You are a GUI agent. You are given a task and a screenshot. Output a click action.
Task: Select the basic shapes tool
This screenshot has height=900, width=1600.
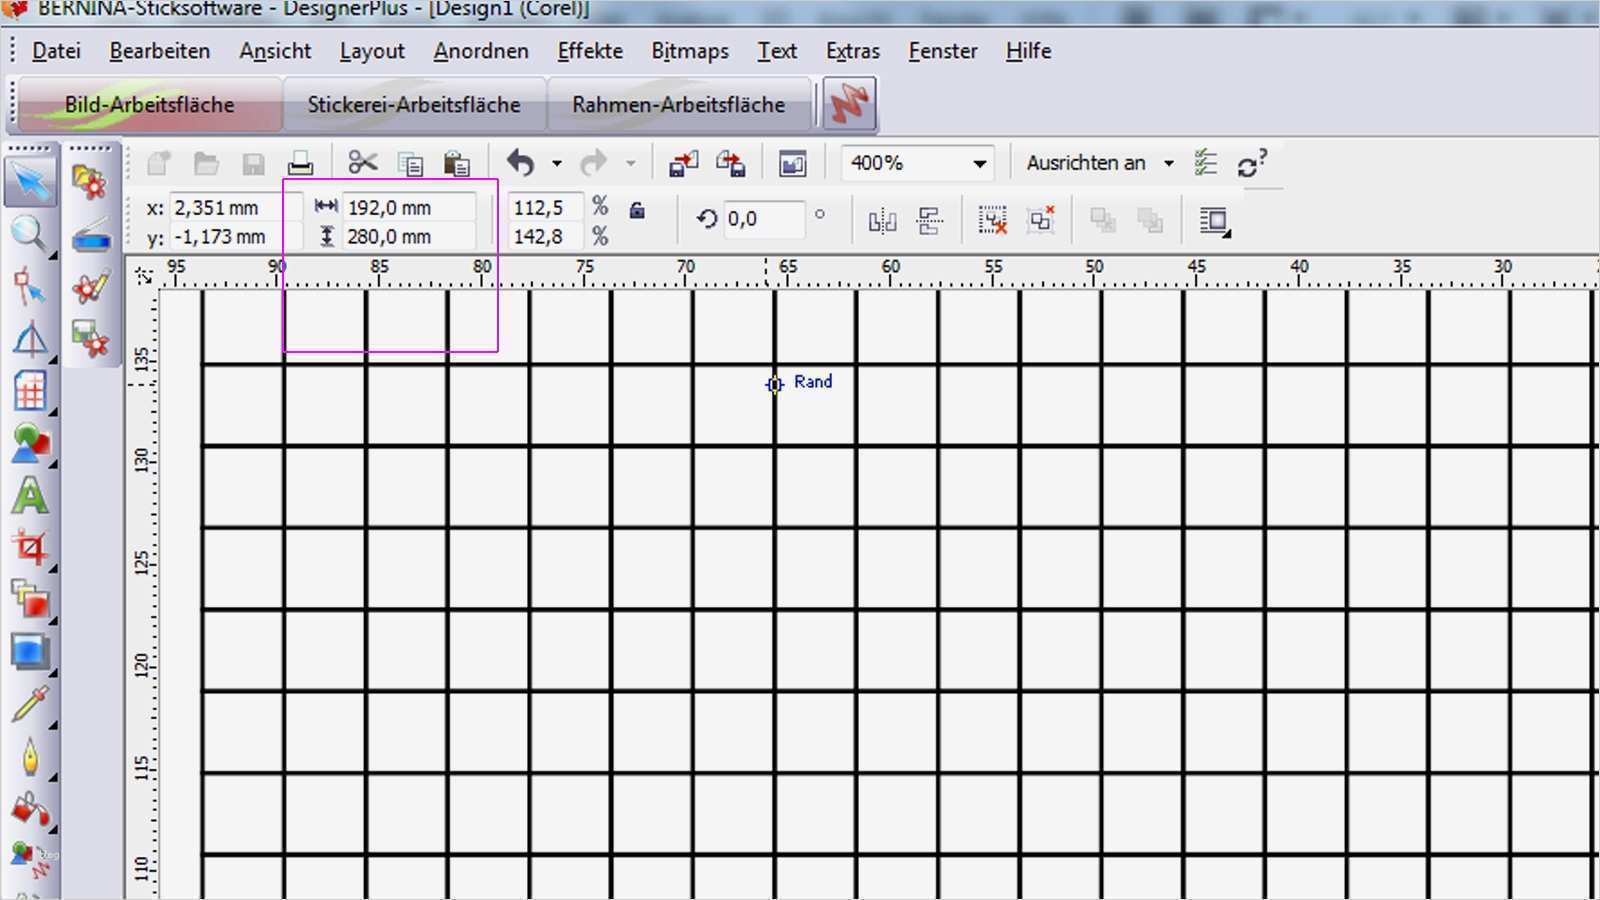(x=30, y=443)
